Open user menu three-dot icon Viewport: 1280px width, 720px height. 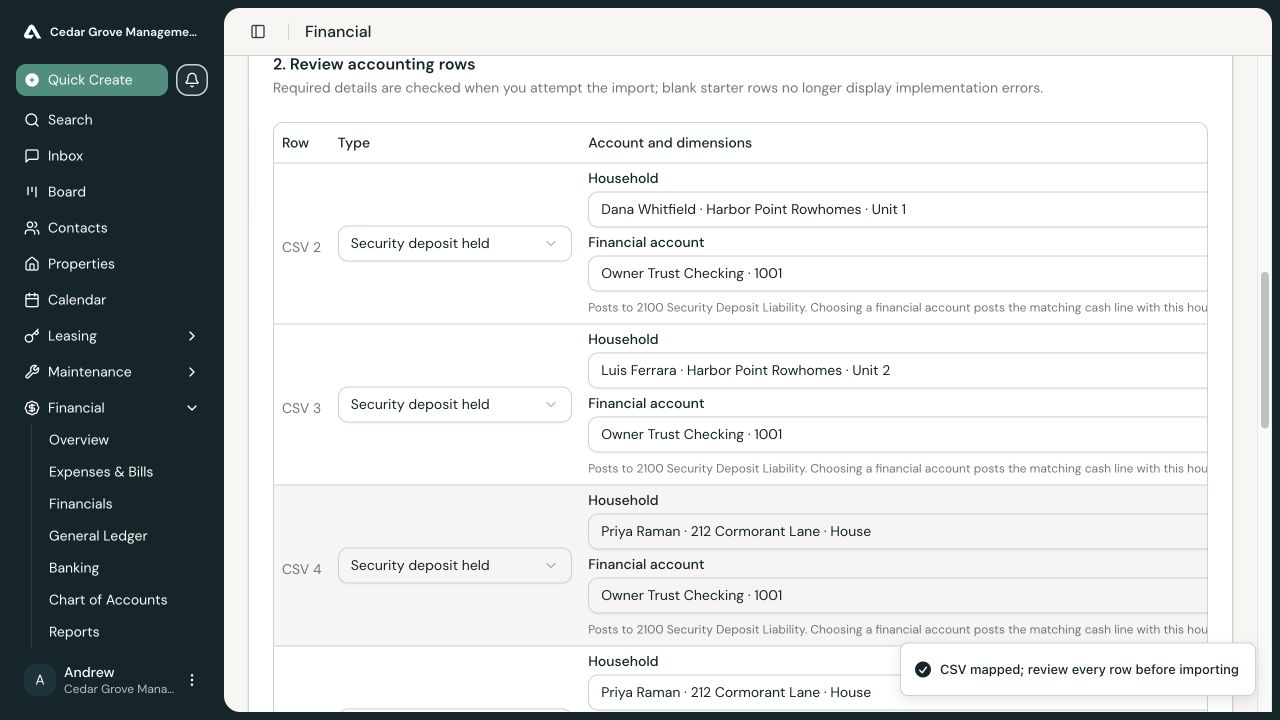coord(192,680)
